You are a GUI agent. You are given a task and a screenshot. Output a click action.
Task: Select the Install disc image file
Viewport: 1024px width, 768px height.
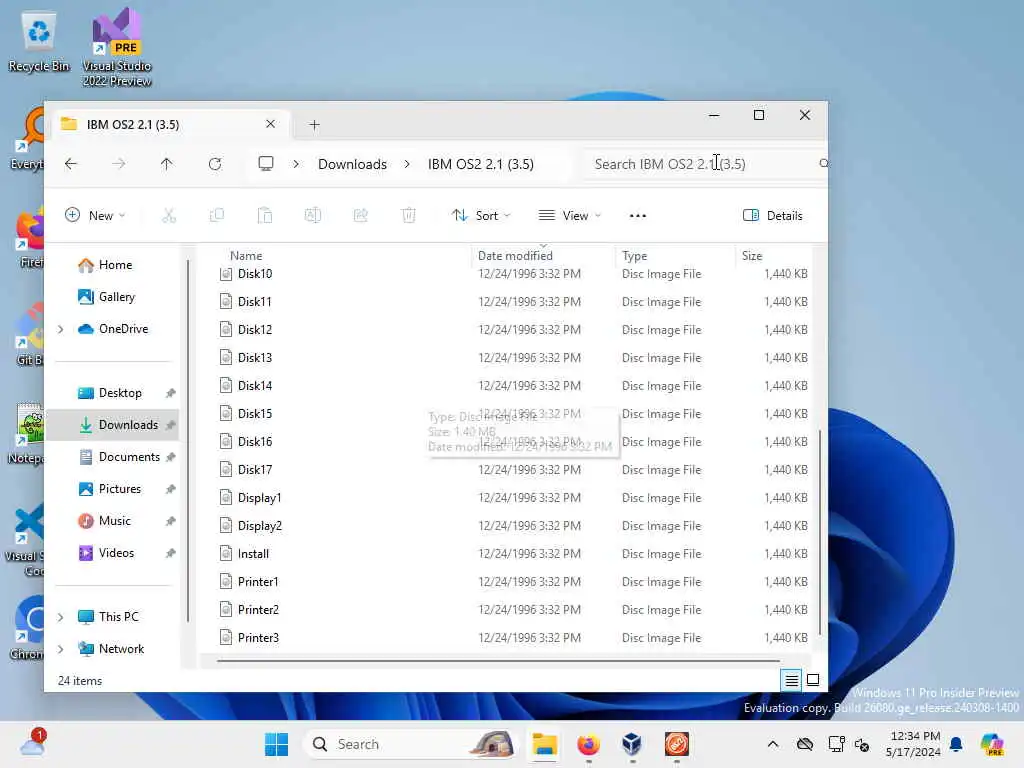253,554
